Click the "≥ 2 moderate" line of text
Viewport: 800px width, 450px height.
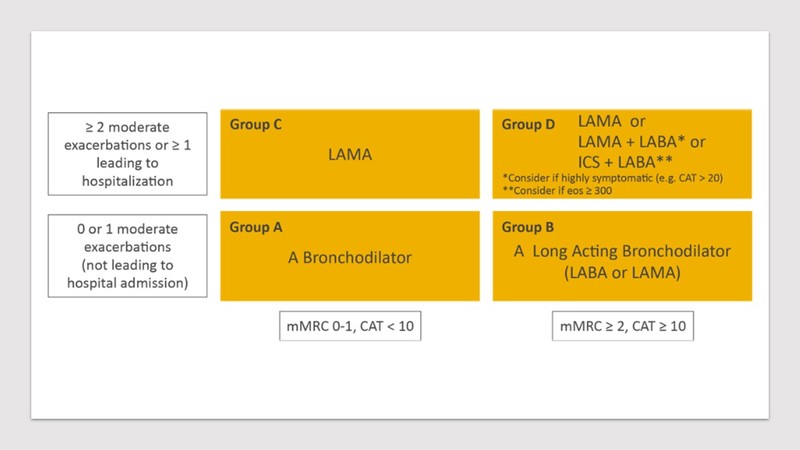coord(128,127)
